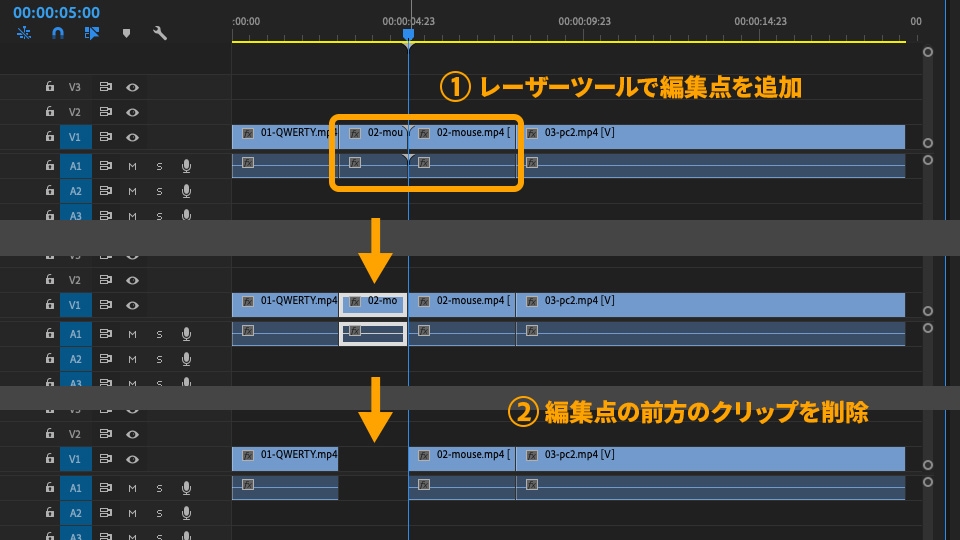Hide V1 track output in middle timeline
Screen dimensions: 960x540
coord(132,306)
